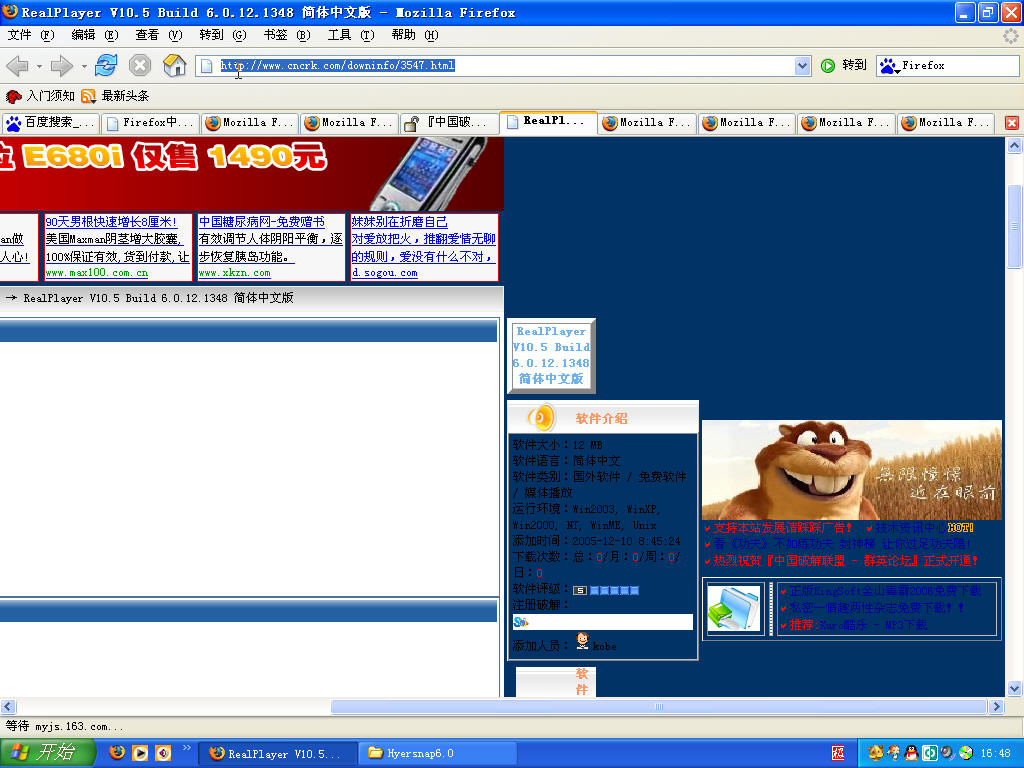Open the 热烈祝贺『中国破解联盟 forum link
1024x768 pixels.
click(x=845, y=561)
